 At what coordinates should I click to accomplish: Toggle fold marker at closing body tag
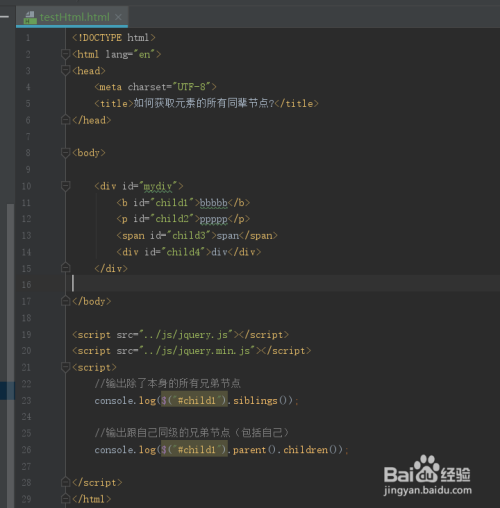tap(66, 301)
